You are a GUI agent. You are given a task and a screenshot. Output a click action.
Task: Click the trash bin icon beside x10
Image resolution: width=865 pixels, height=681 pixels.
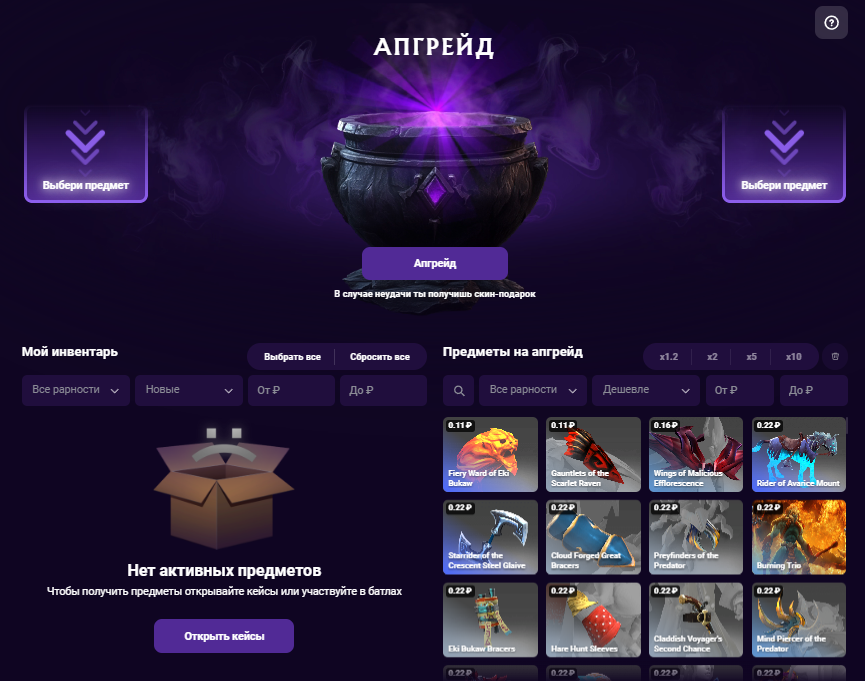pos(835,357)
